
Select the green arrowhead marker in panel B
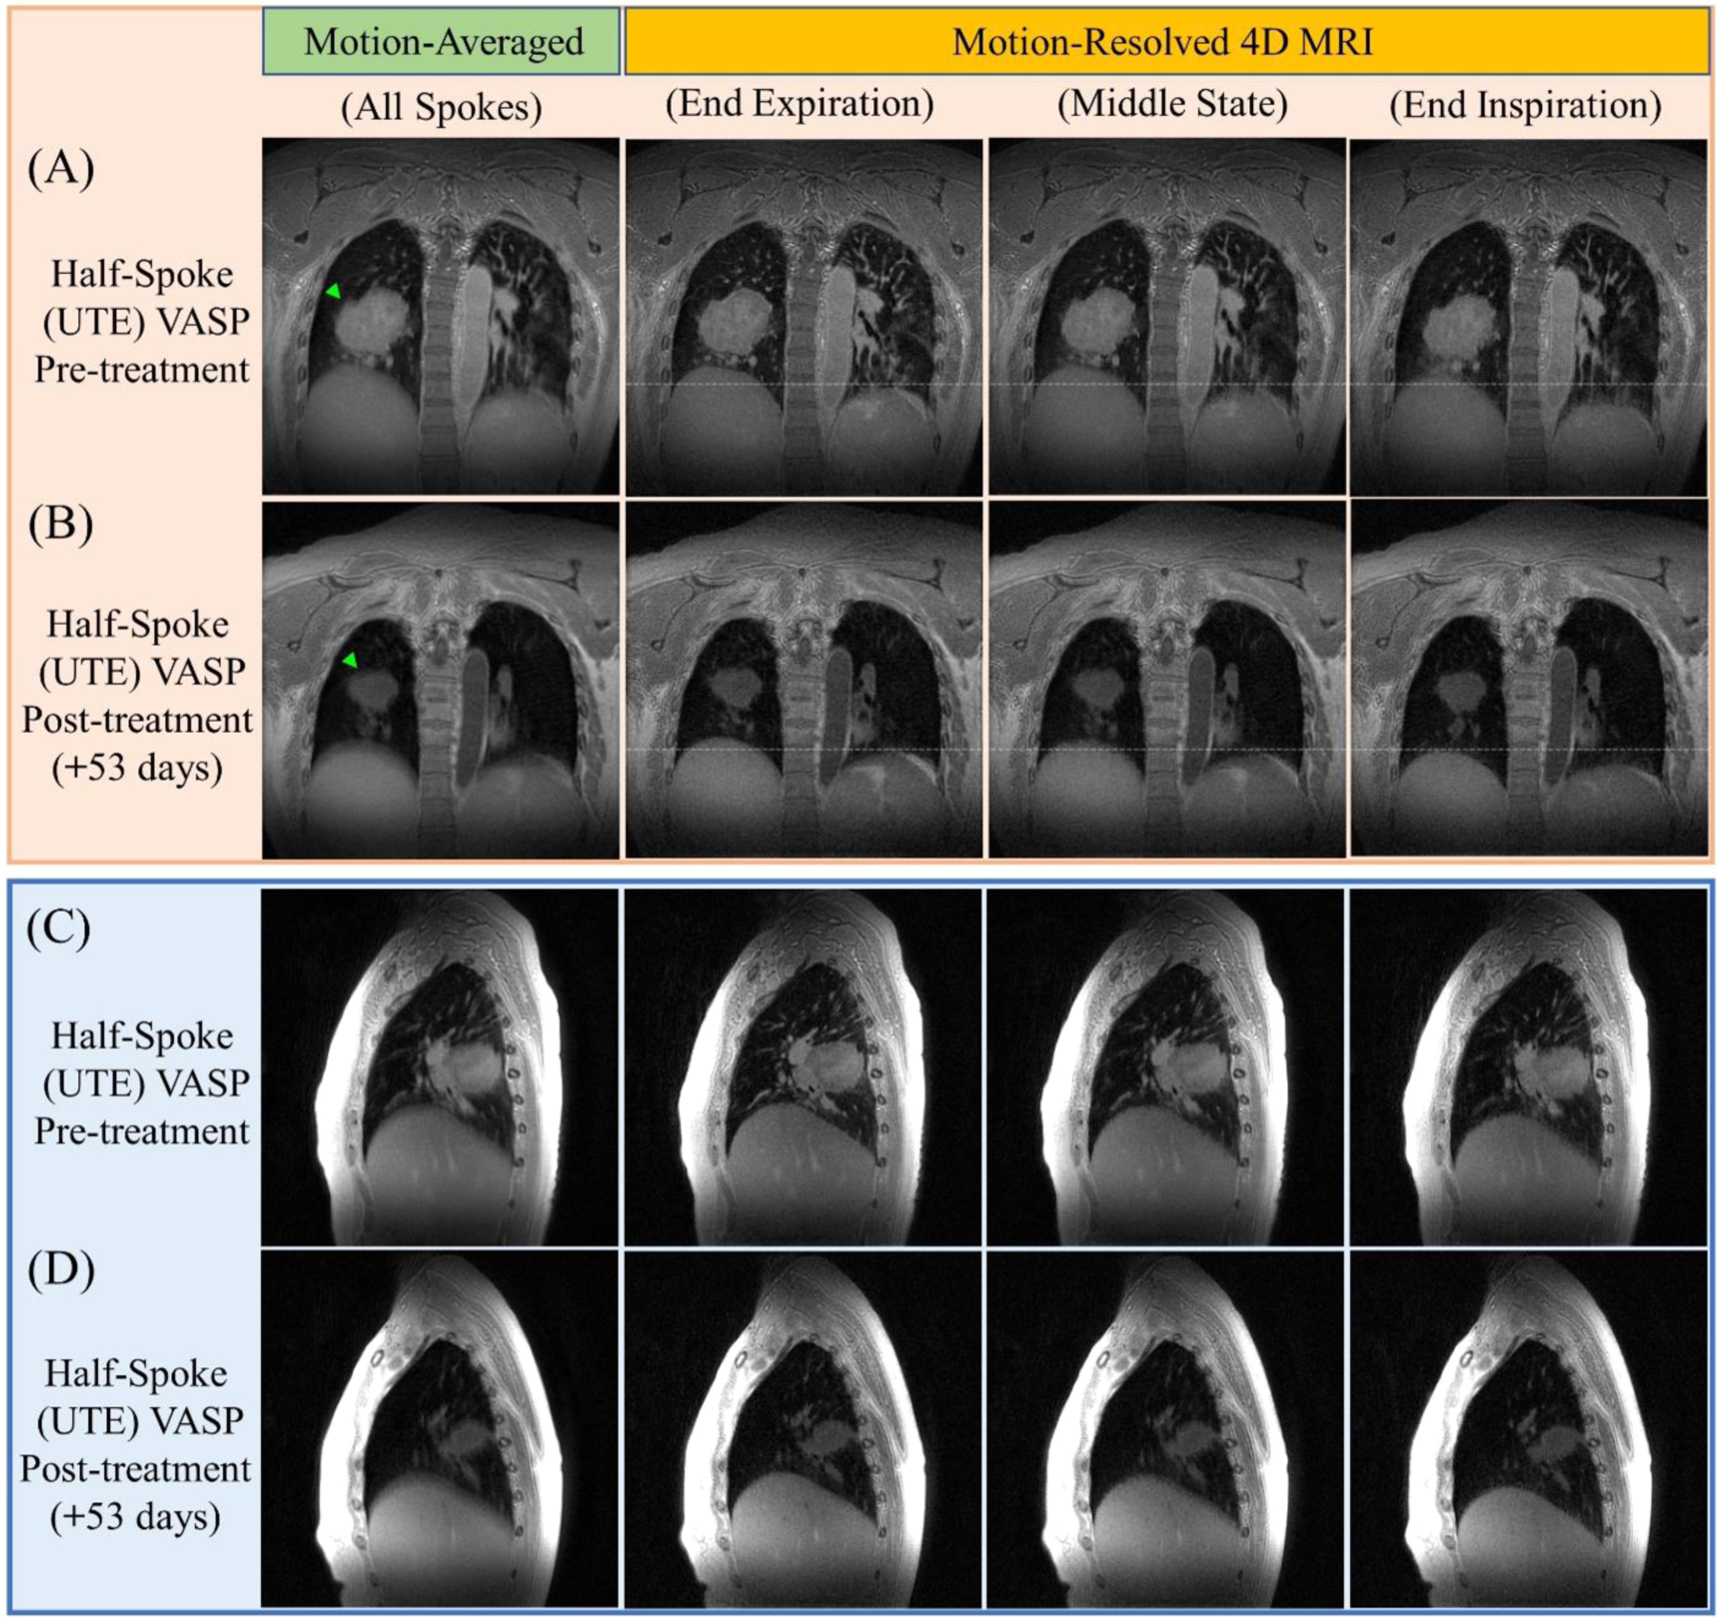click(350, 660)
